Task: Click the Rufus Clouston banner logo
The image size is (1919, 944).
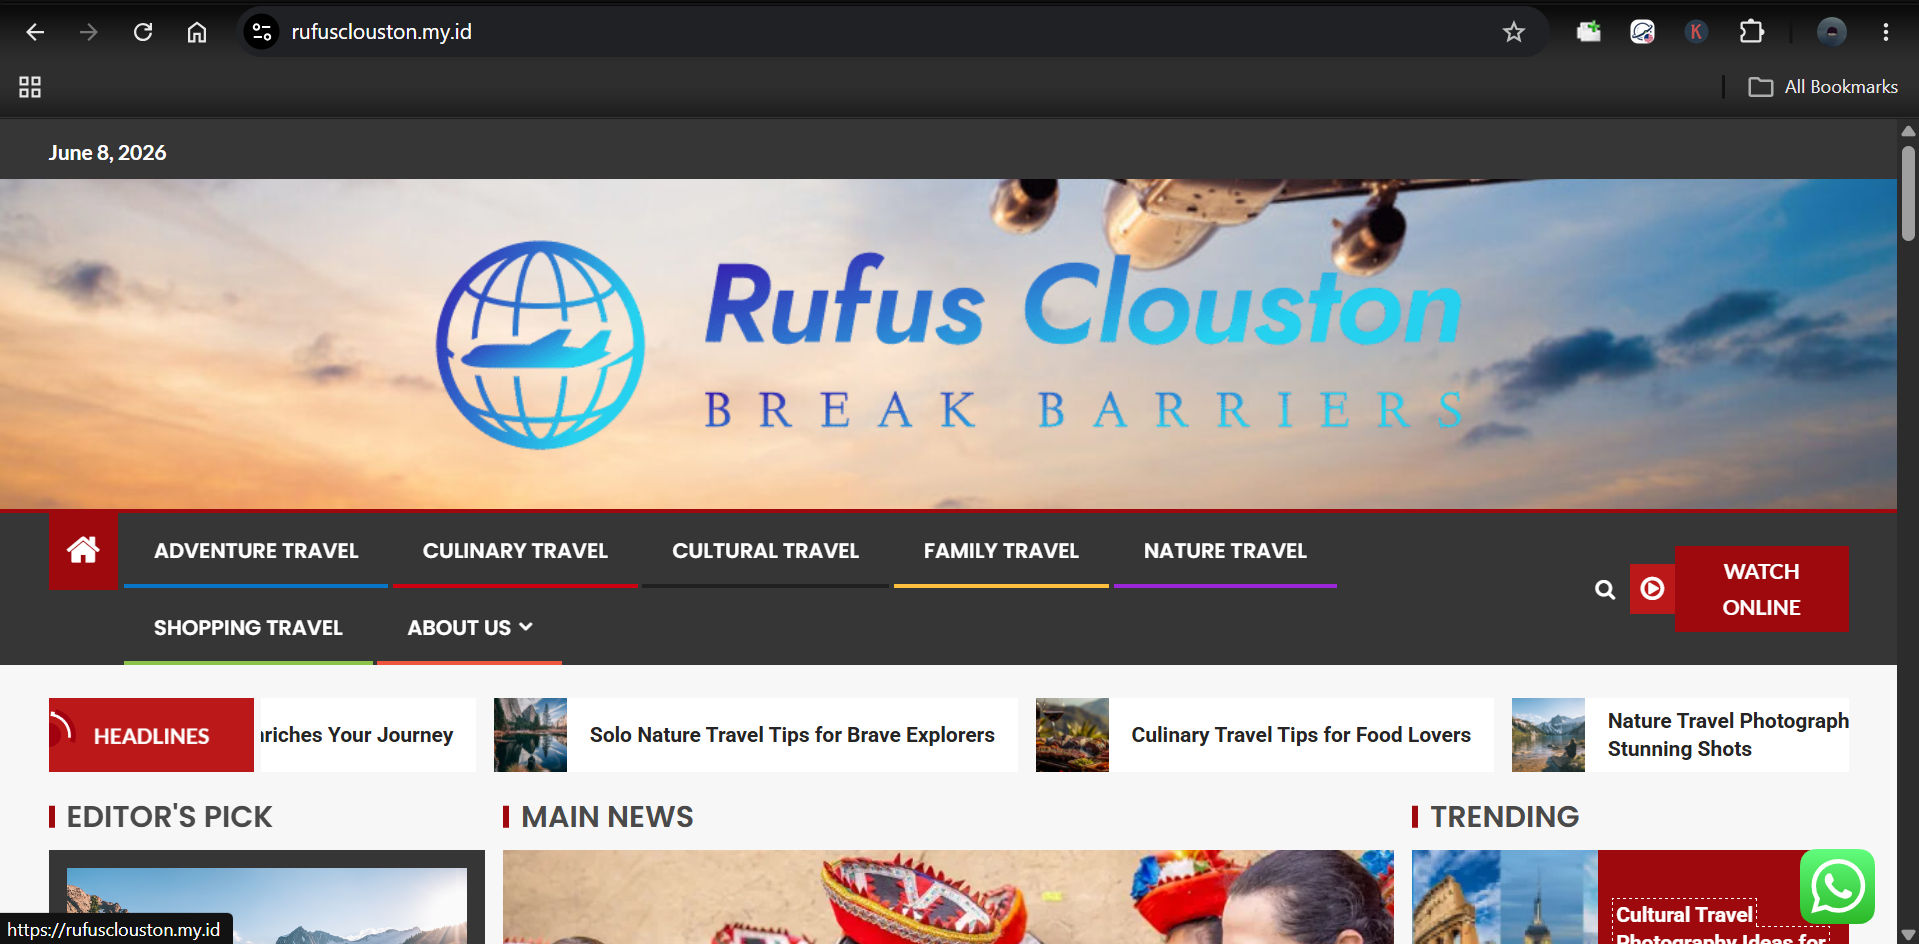Action: tap(950, 345)
